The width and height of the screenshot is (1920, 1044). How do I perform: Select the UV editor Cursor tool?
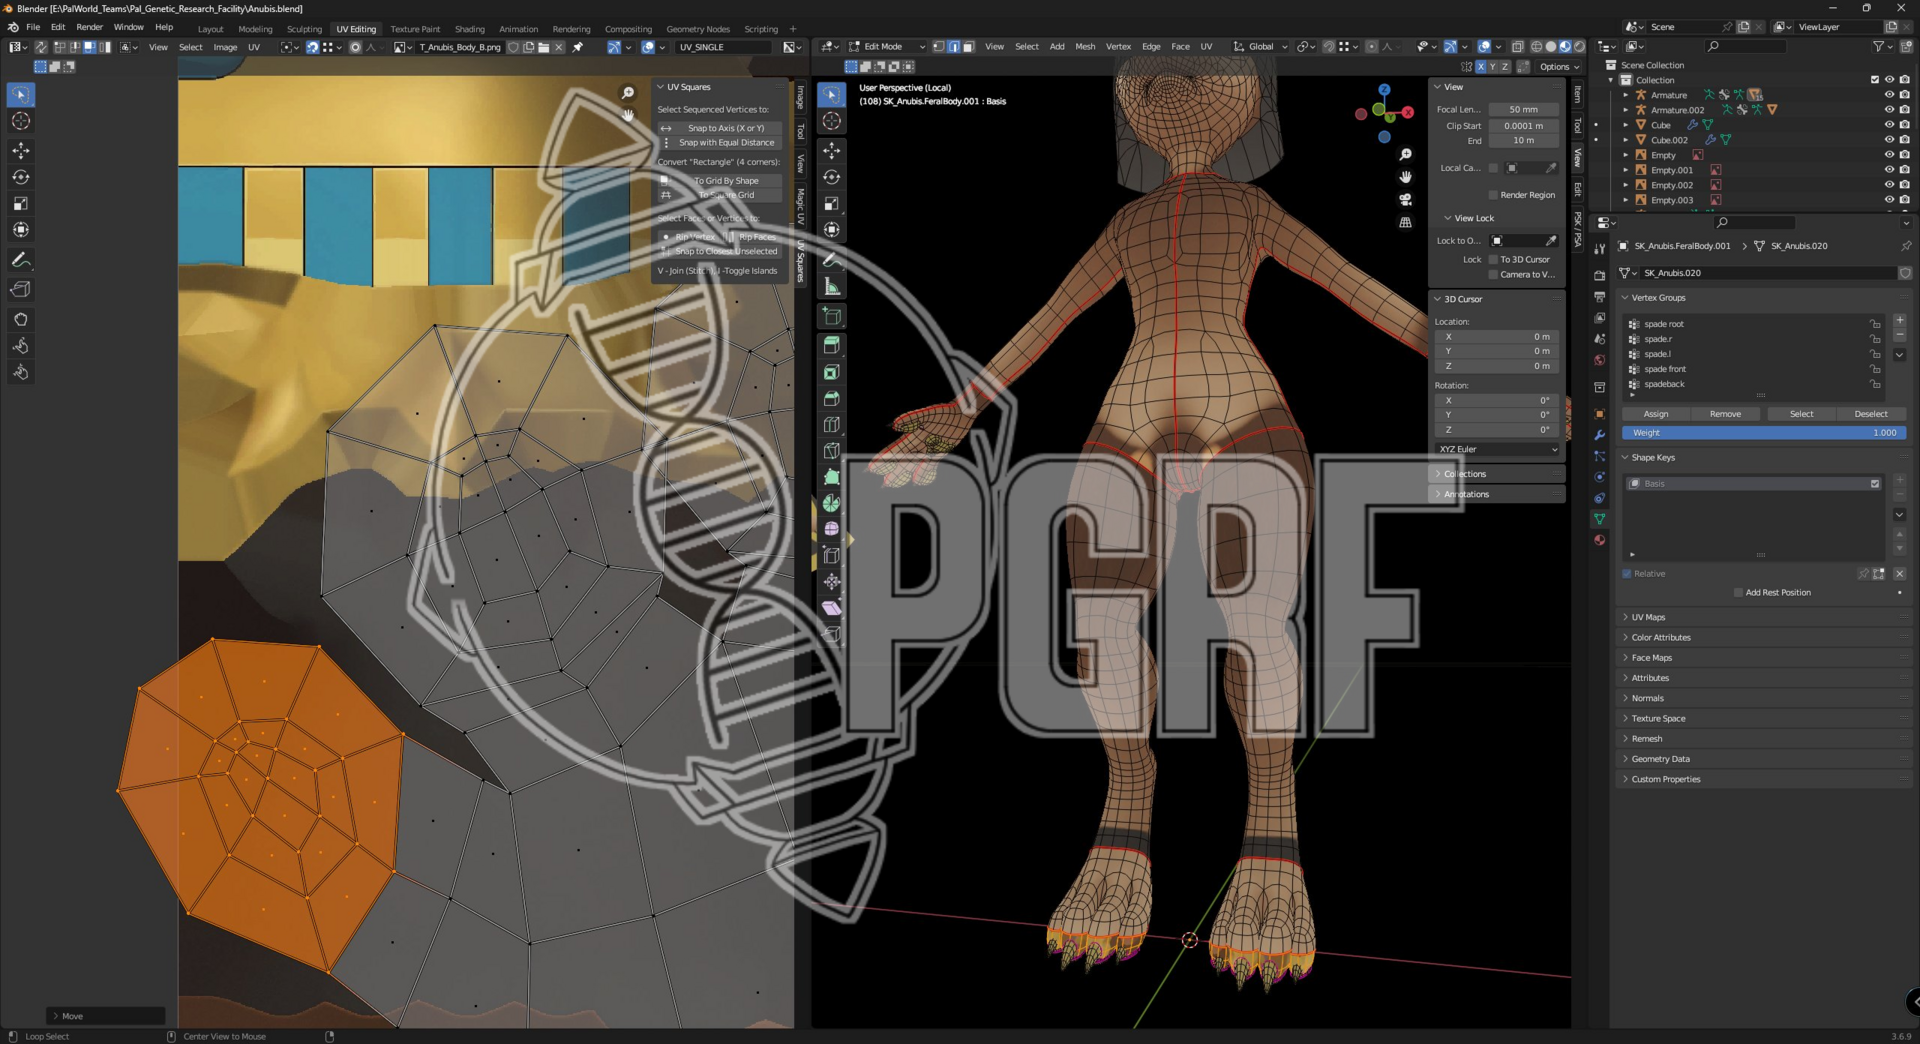click(x=21, y=121)
